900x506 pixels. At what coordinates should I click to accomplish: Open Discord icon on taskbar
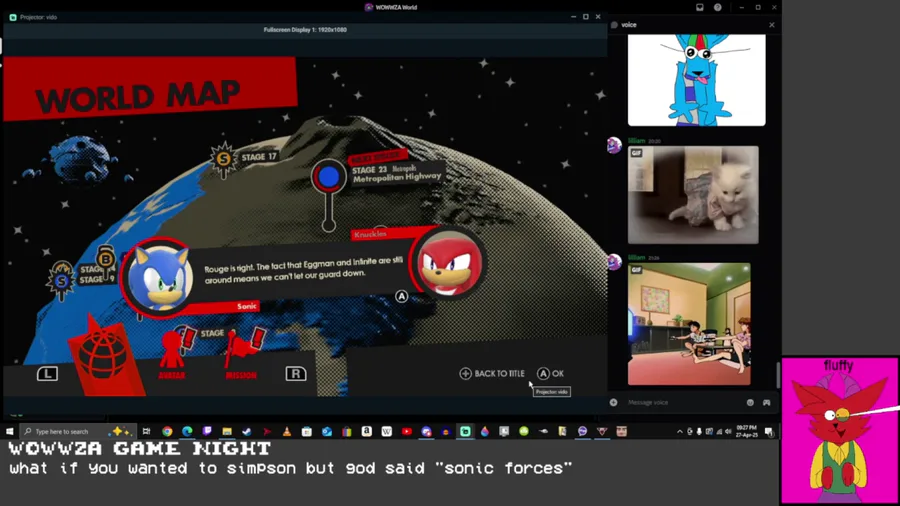[x=426, y=431]
